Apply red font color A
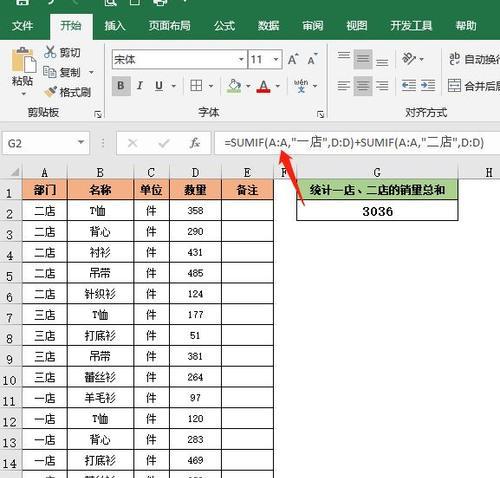Image resolution: width=500 pixels, height=478 pixels. (x=263, y=86)
